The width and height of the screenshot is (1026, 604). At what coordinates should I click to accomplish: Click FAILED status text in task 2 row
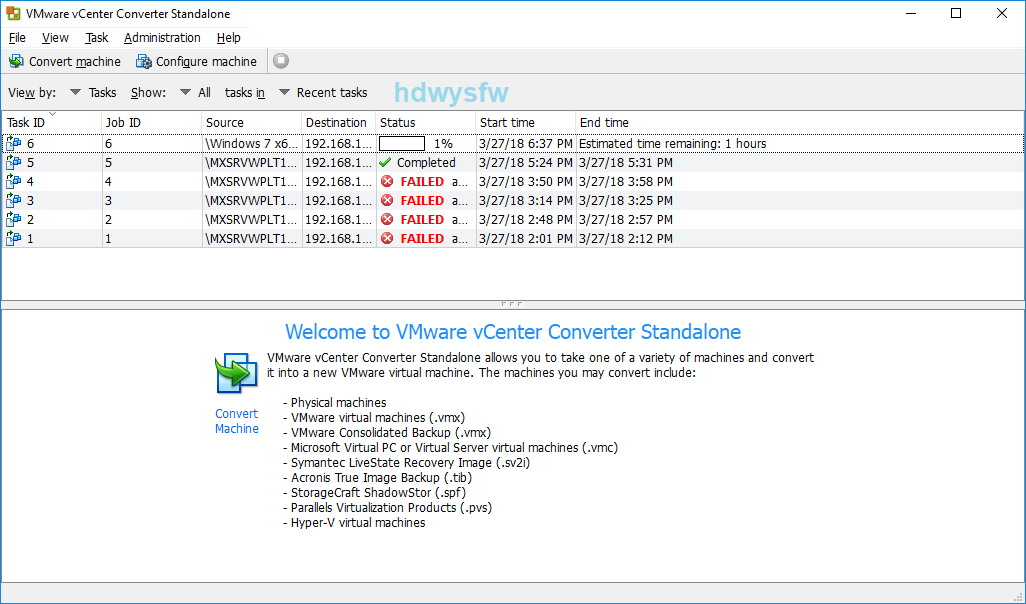tap(422, 219)
